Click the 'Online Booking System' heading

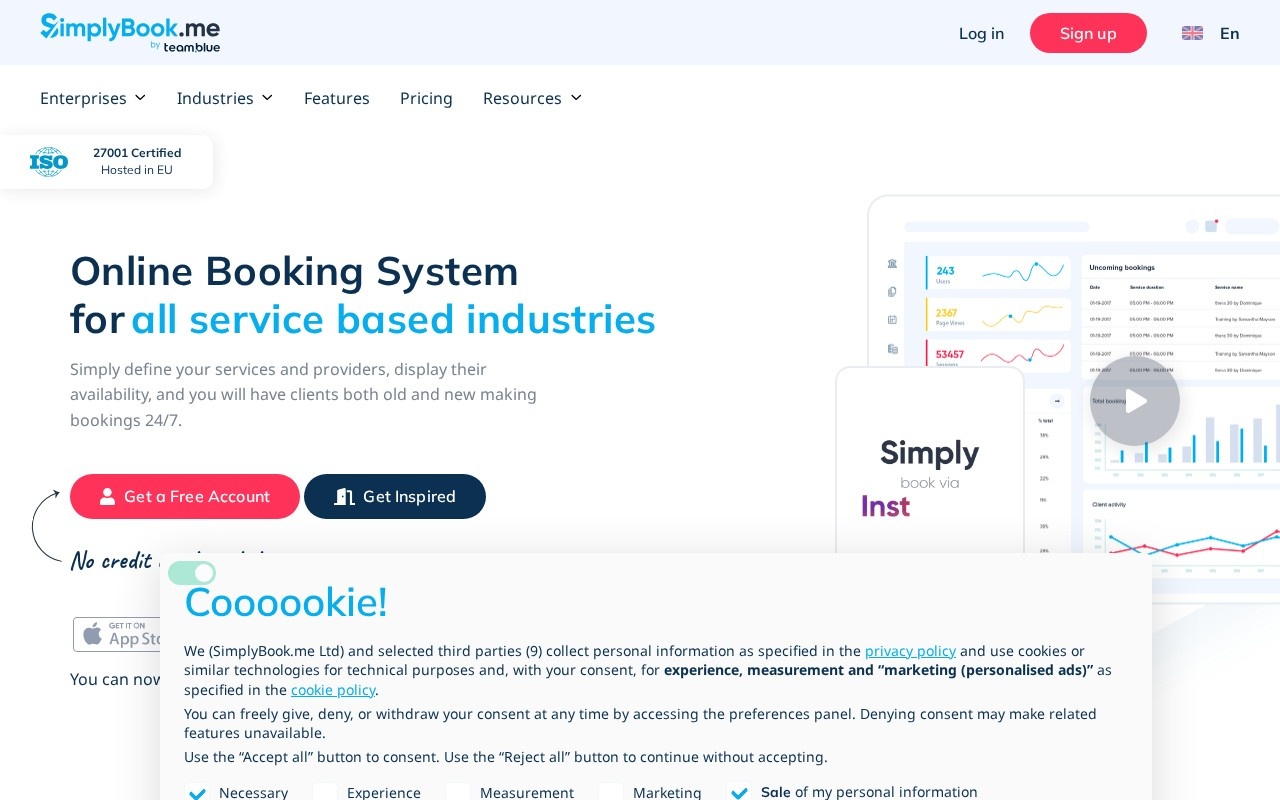pyautogui.click(x=294, y=271)
